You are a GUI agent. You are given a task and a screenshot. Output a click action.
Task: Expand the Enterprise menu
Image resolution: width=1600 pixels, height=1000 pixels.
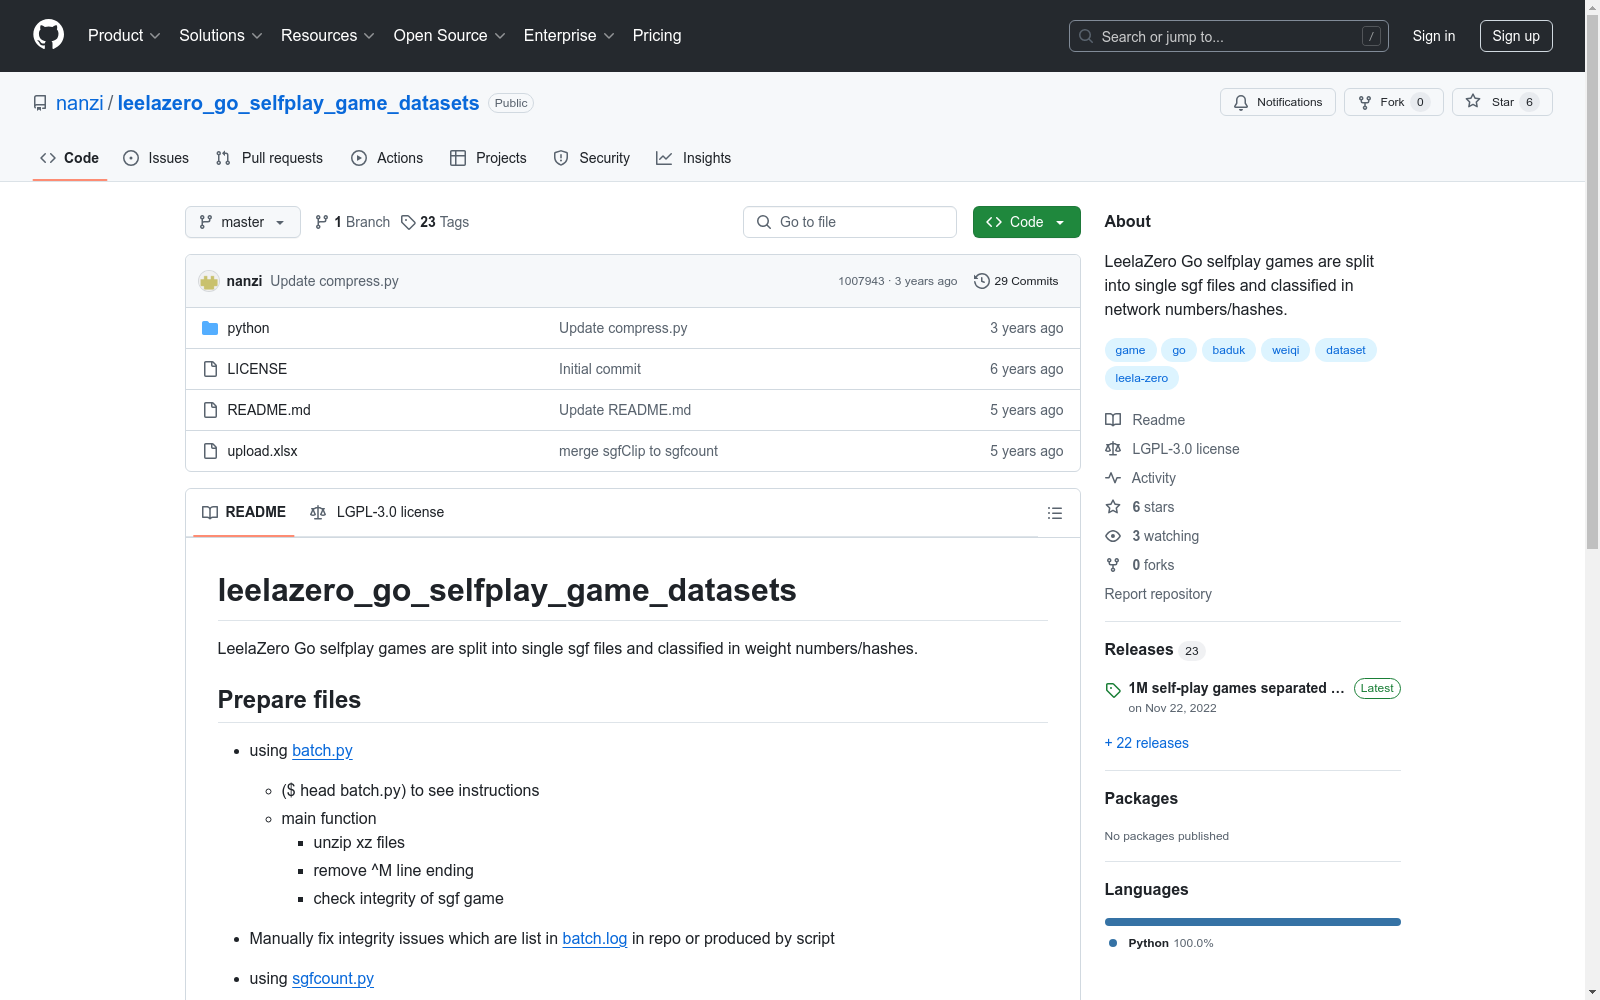pos(569,35)
